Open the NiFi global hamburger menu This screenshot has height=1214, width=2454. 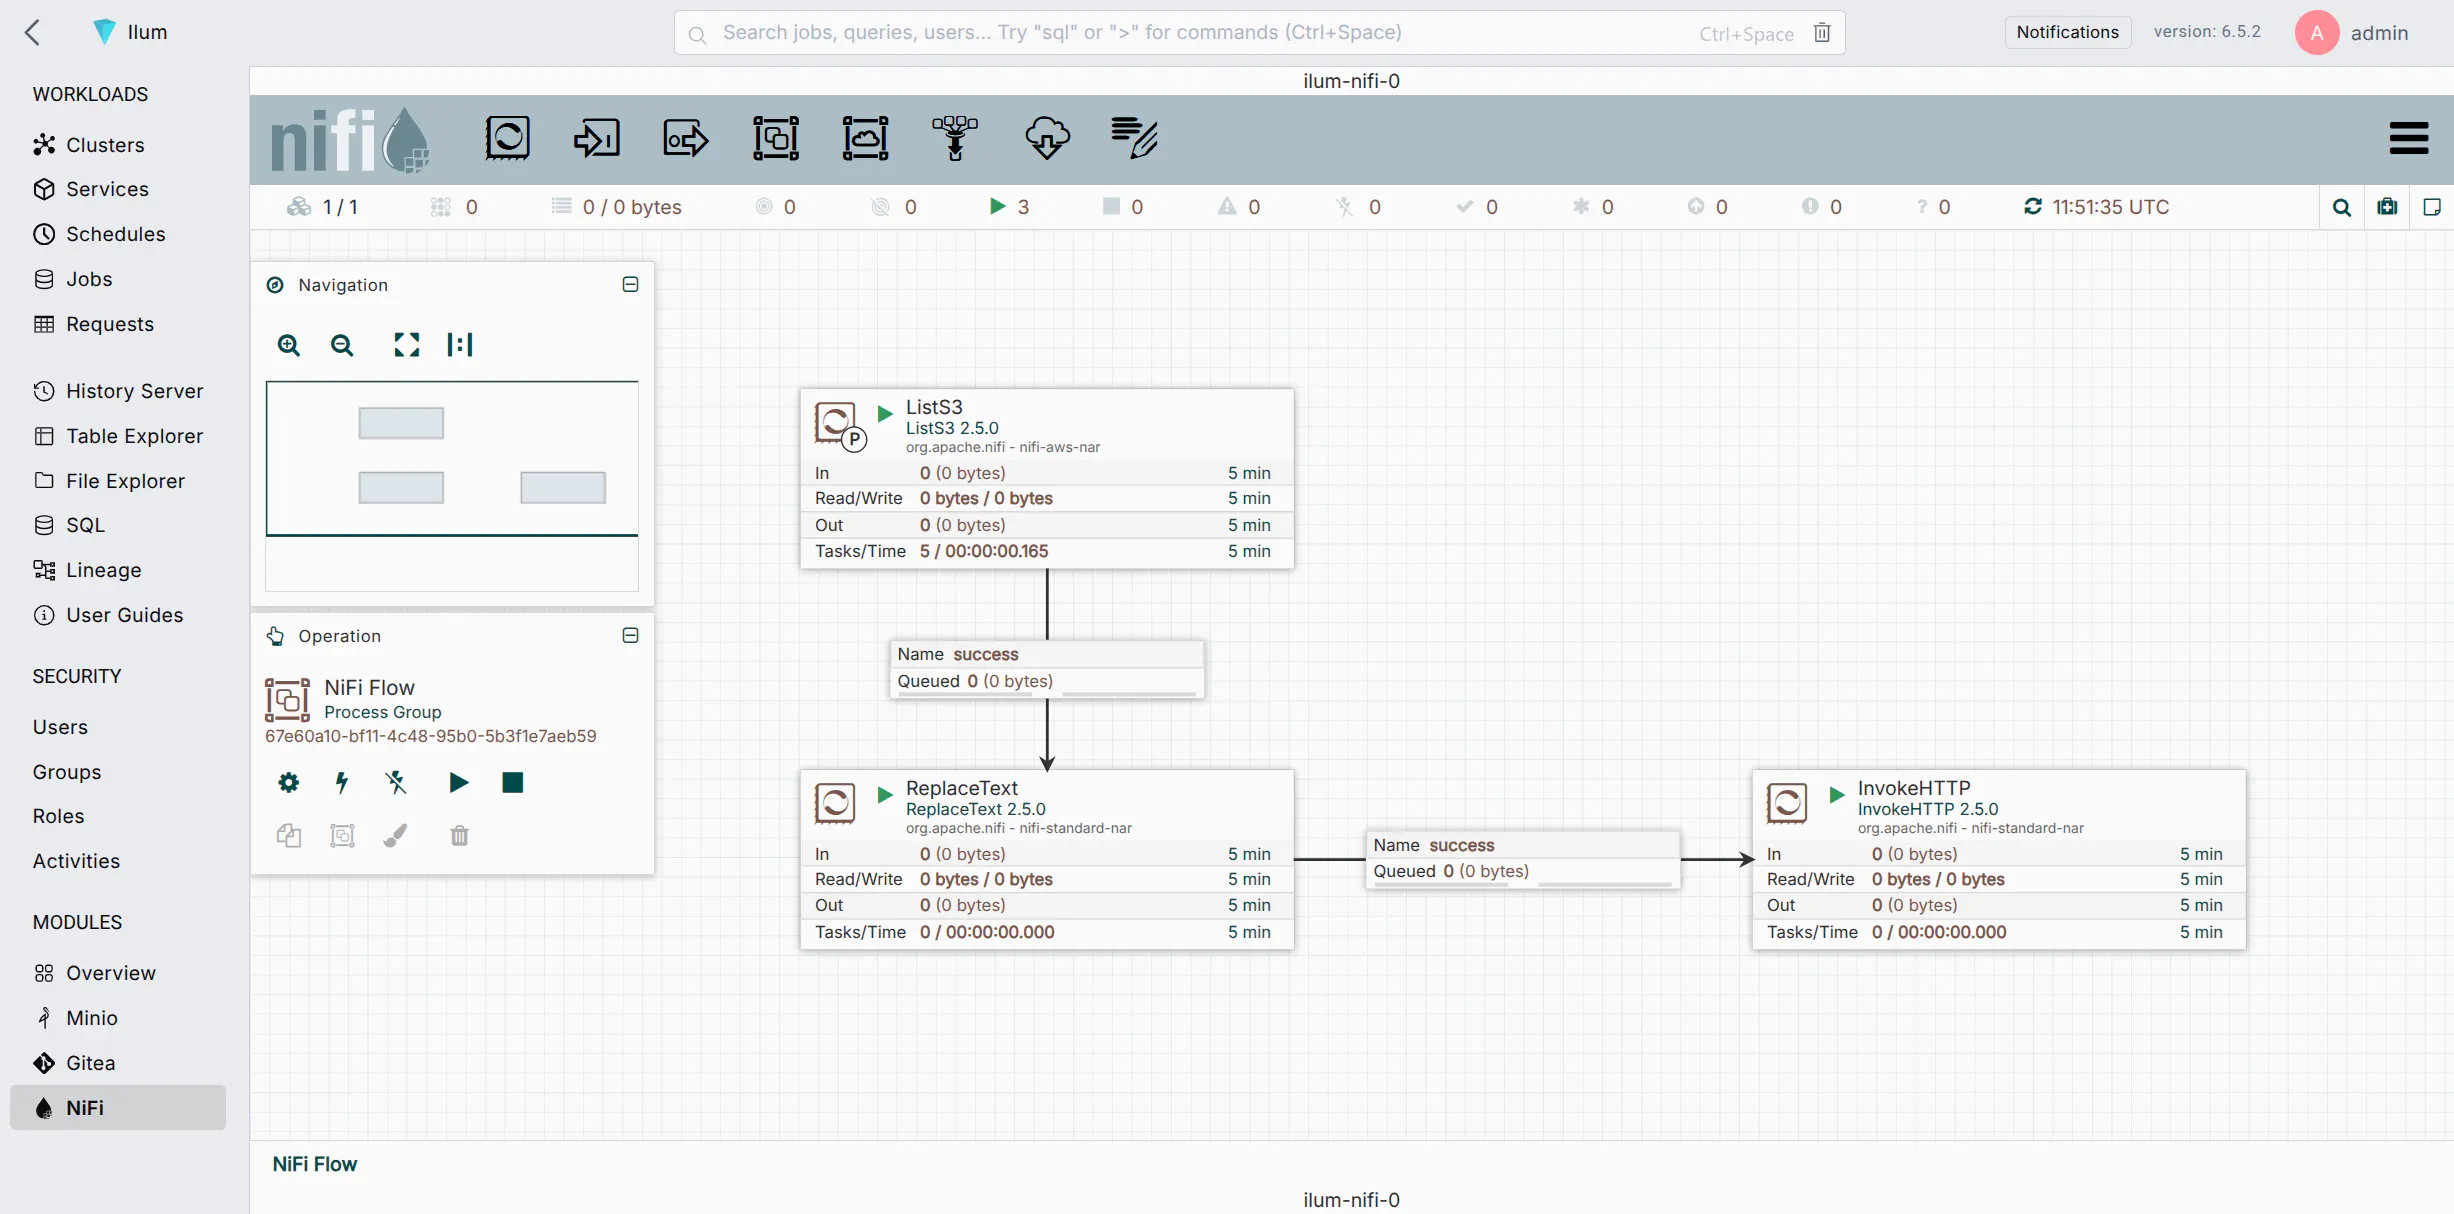tap(2409, 138)
